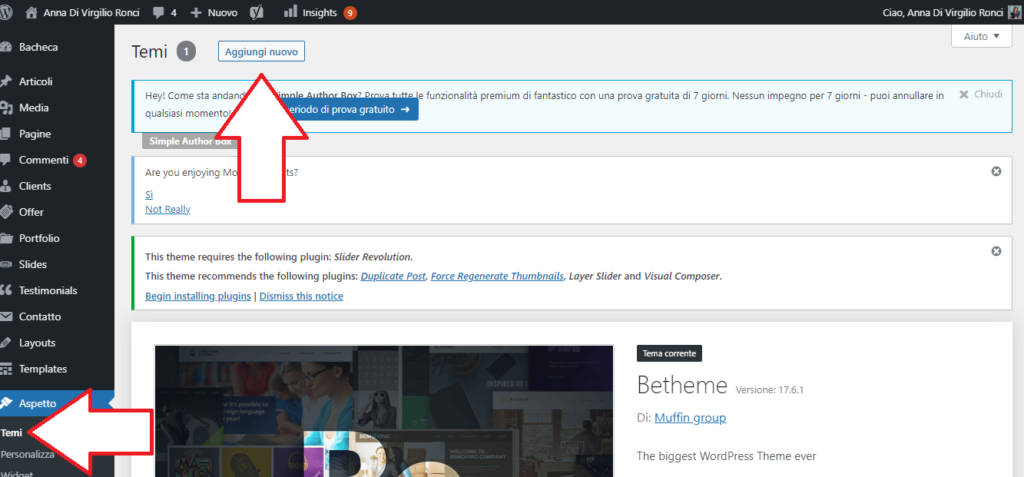The width and height of the screenshot is (1024, 477).
Task: Click the orange 9 badge beside Insights
Action: pyautogui.click(x=350, y=12)
